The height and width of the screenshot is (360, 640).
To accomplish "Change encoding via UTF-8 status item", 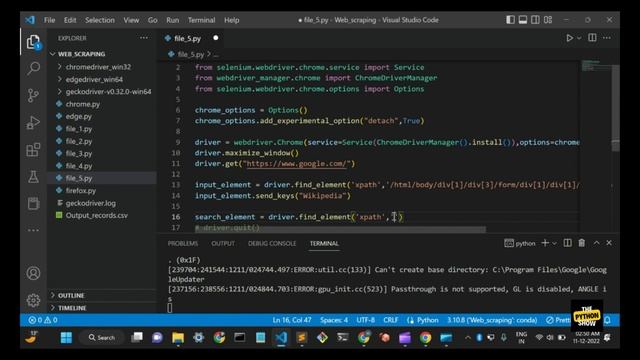I will pyautogui.click(x=365, y=320).
